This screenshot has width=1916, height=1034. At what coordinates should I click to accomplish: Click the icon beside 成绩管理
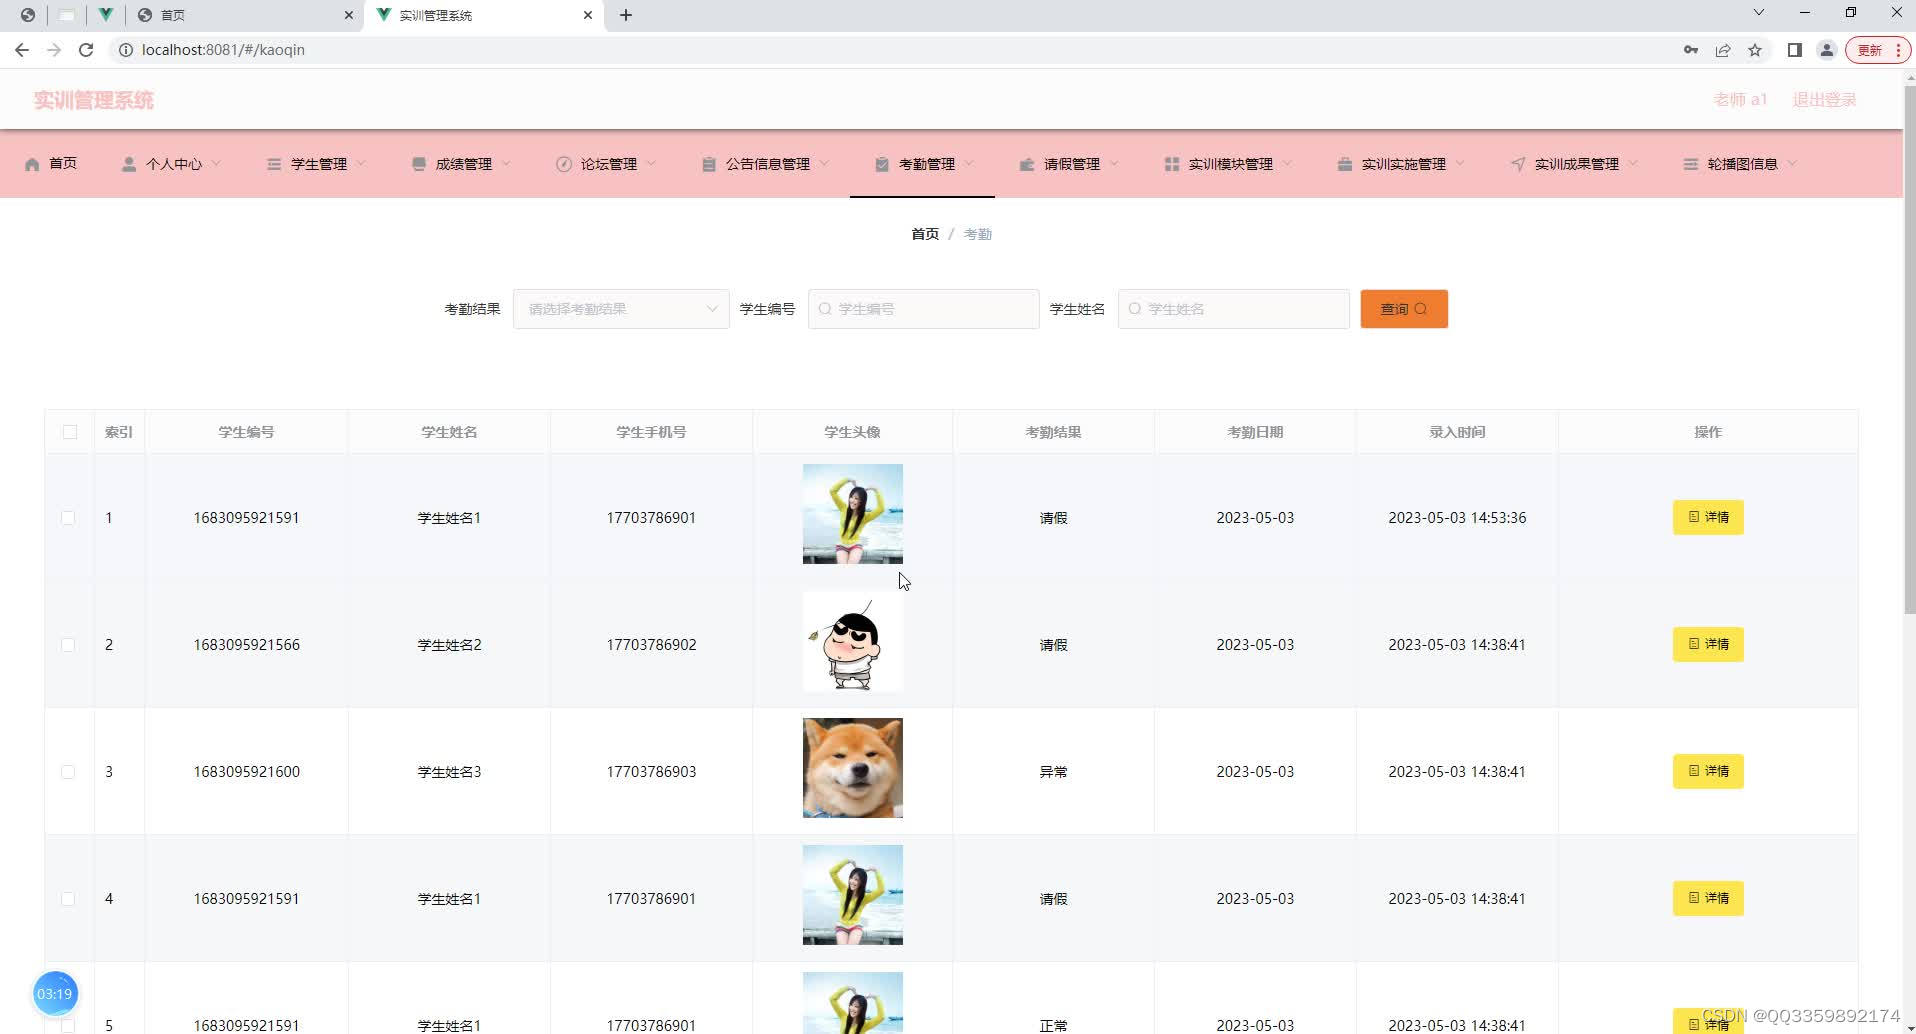tap(419, 164)
